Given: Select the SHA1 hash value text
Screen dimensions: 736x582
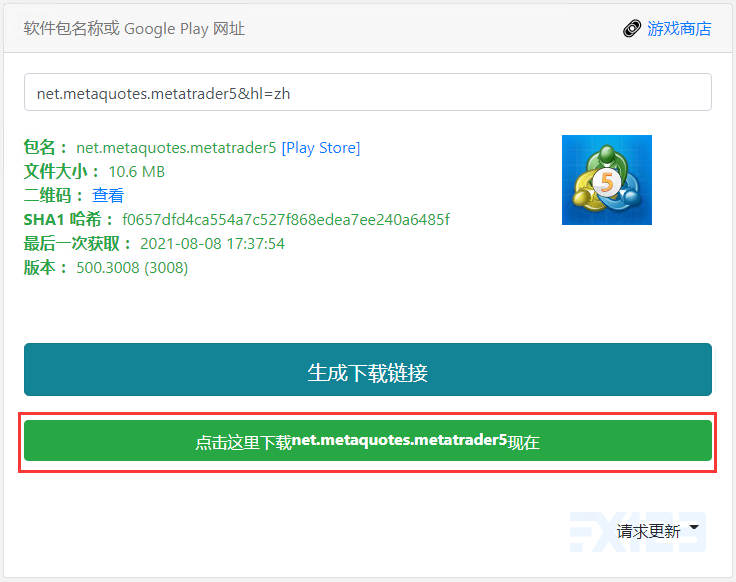Looking at the screenshot, I should 286,219.
